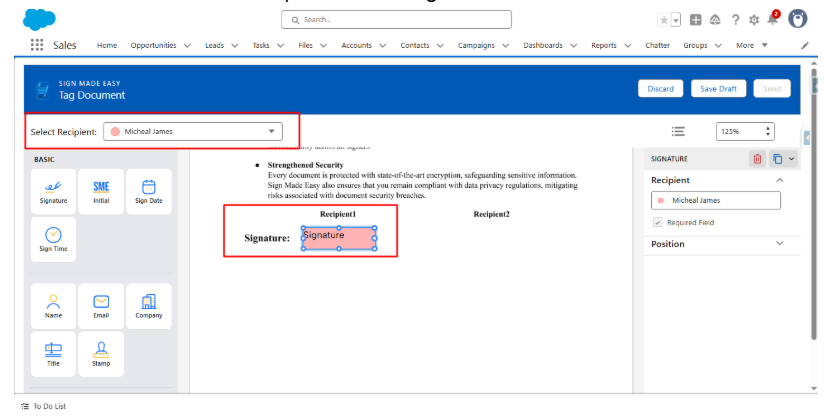Open the global create plus menu
This screenshot has height=420, width=824.
pyautogui.click(x=695, y=20)
